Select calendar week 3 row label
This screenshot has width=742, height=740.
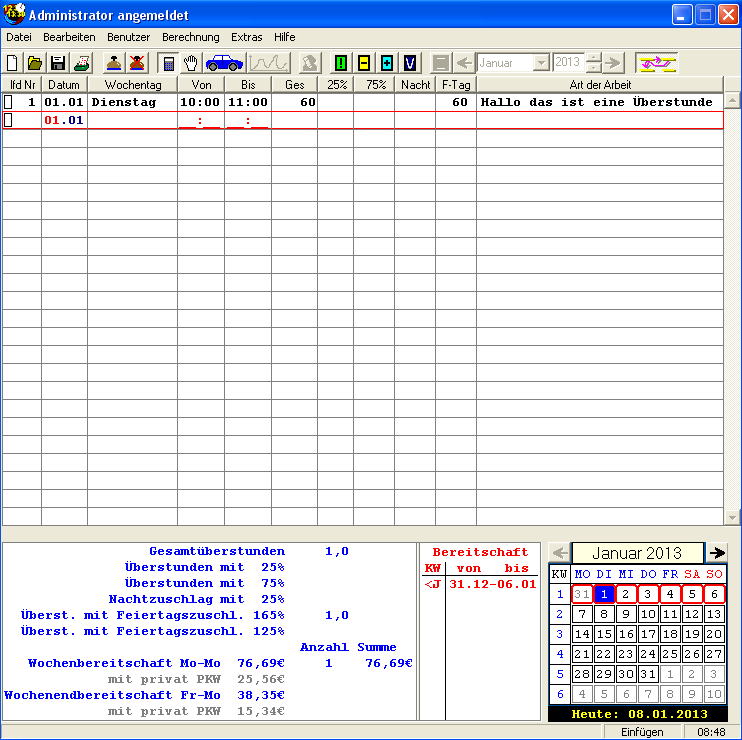tap(559, 634)
